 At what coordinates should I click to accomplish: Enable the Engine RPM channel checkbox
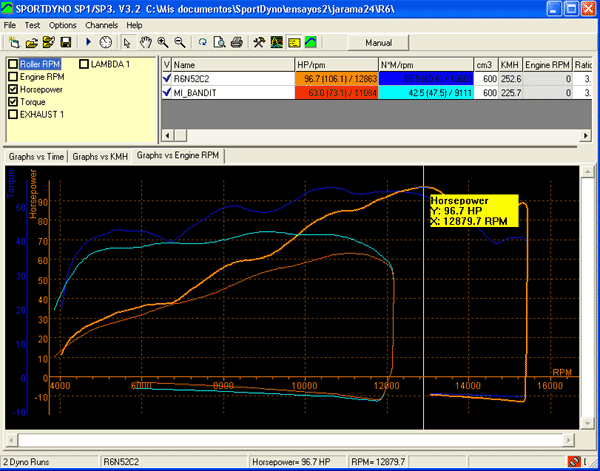click(13, 76)
